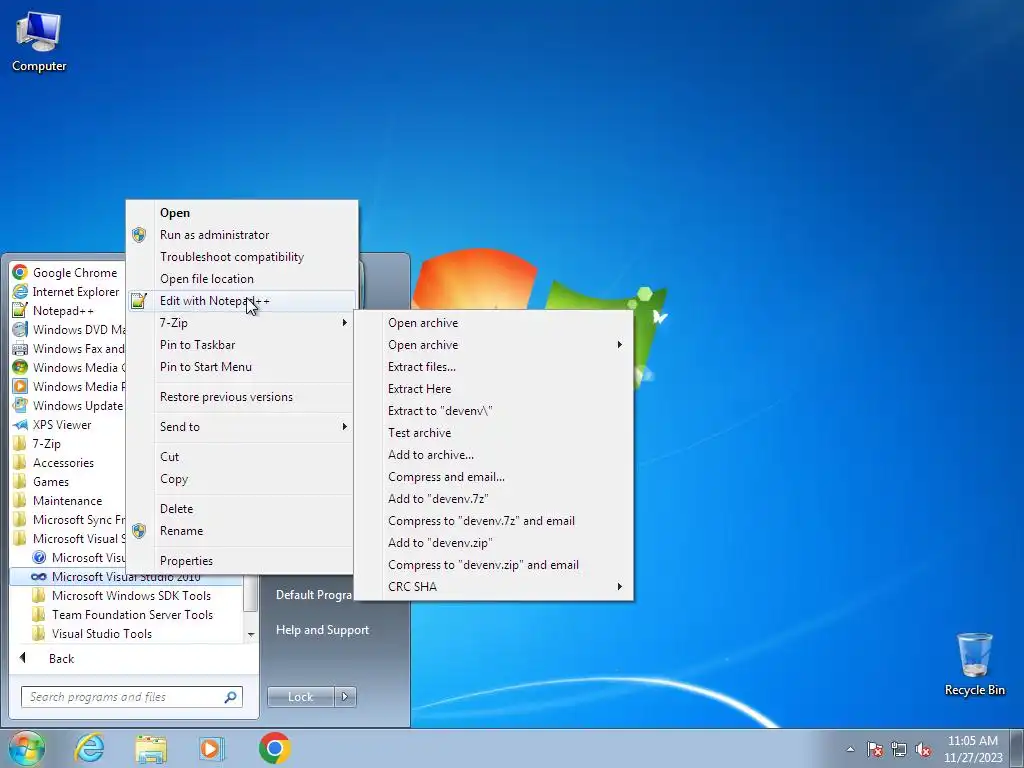Image resolution: width=1024 pixels, height=768 pixels.
Task: Choose Cut in the context menu
Action: point(241,456)
